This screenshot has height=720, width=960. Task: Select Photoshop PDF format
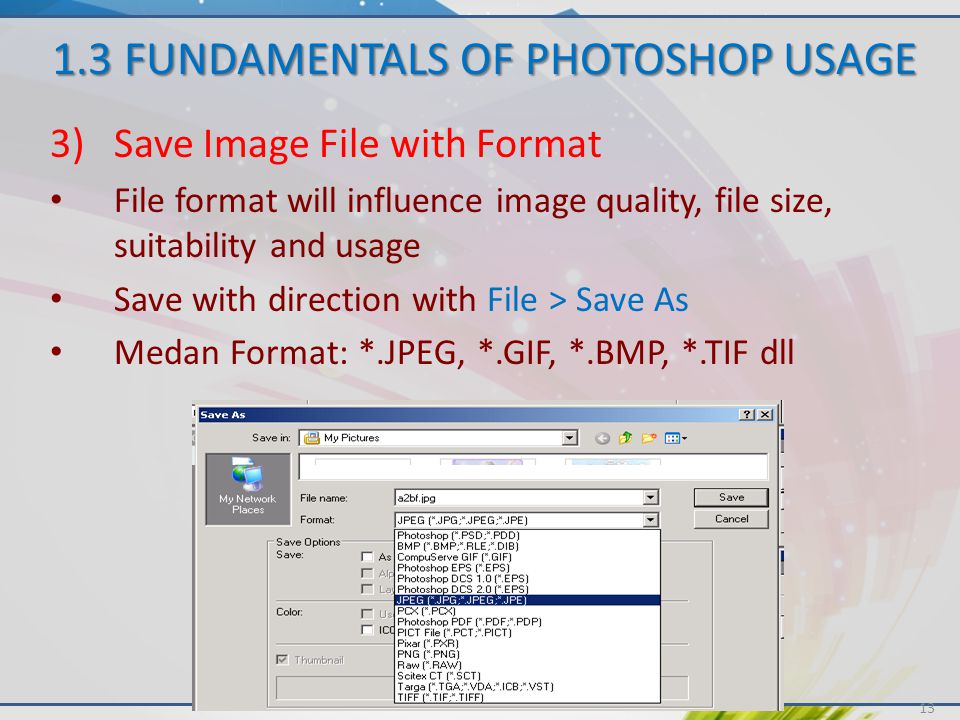pyautogui.click(x=527, y=621)
